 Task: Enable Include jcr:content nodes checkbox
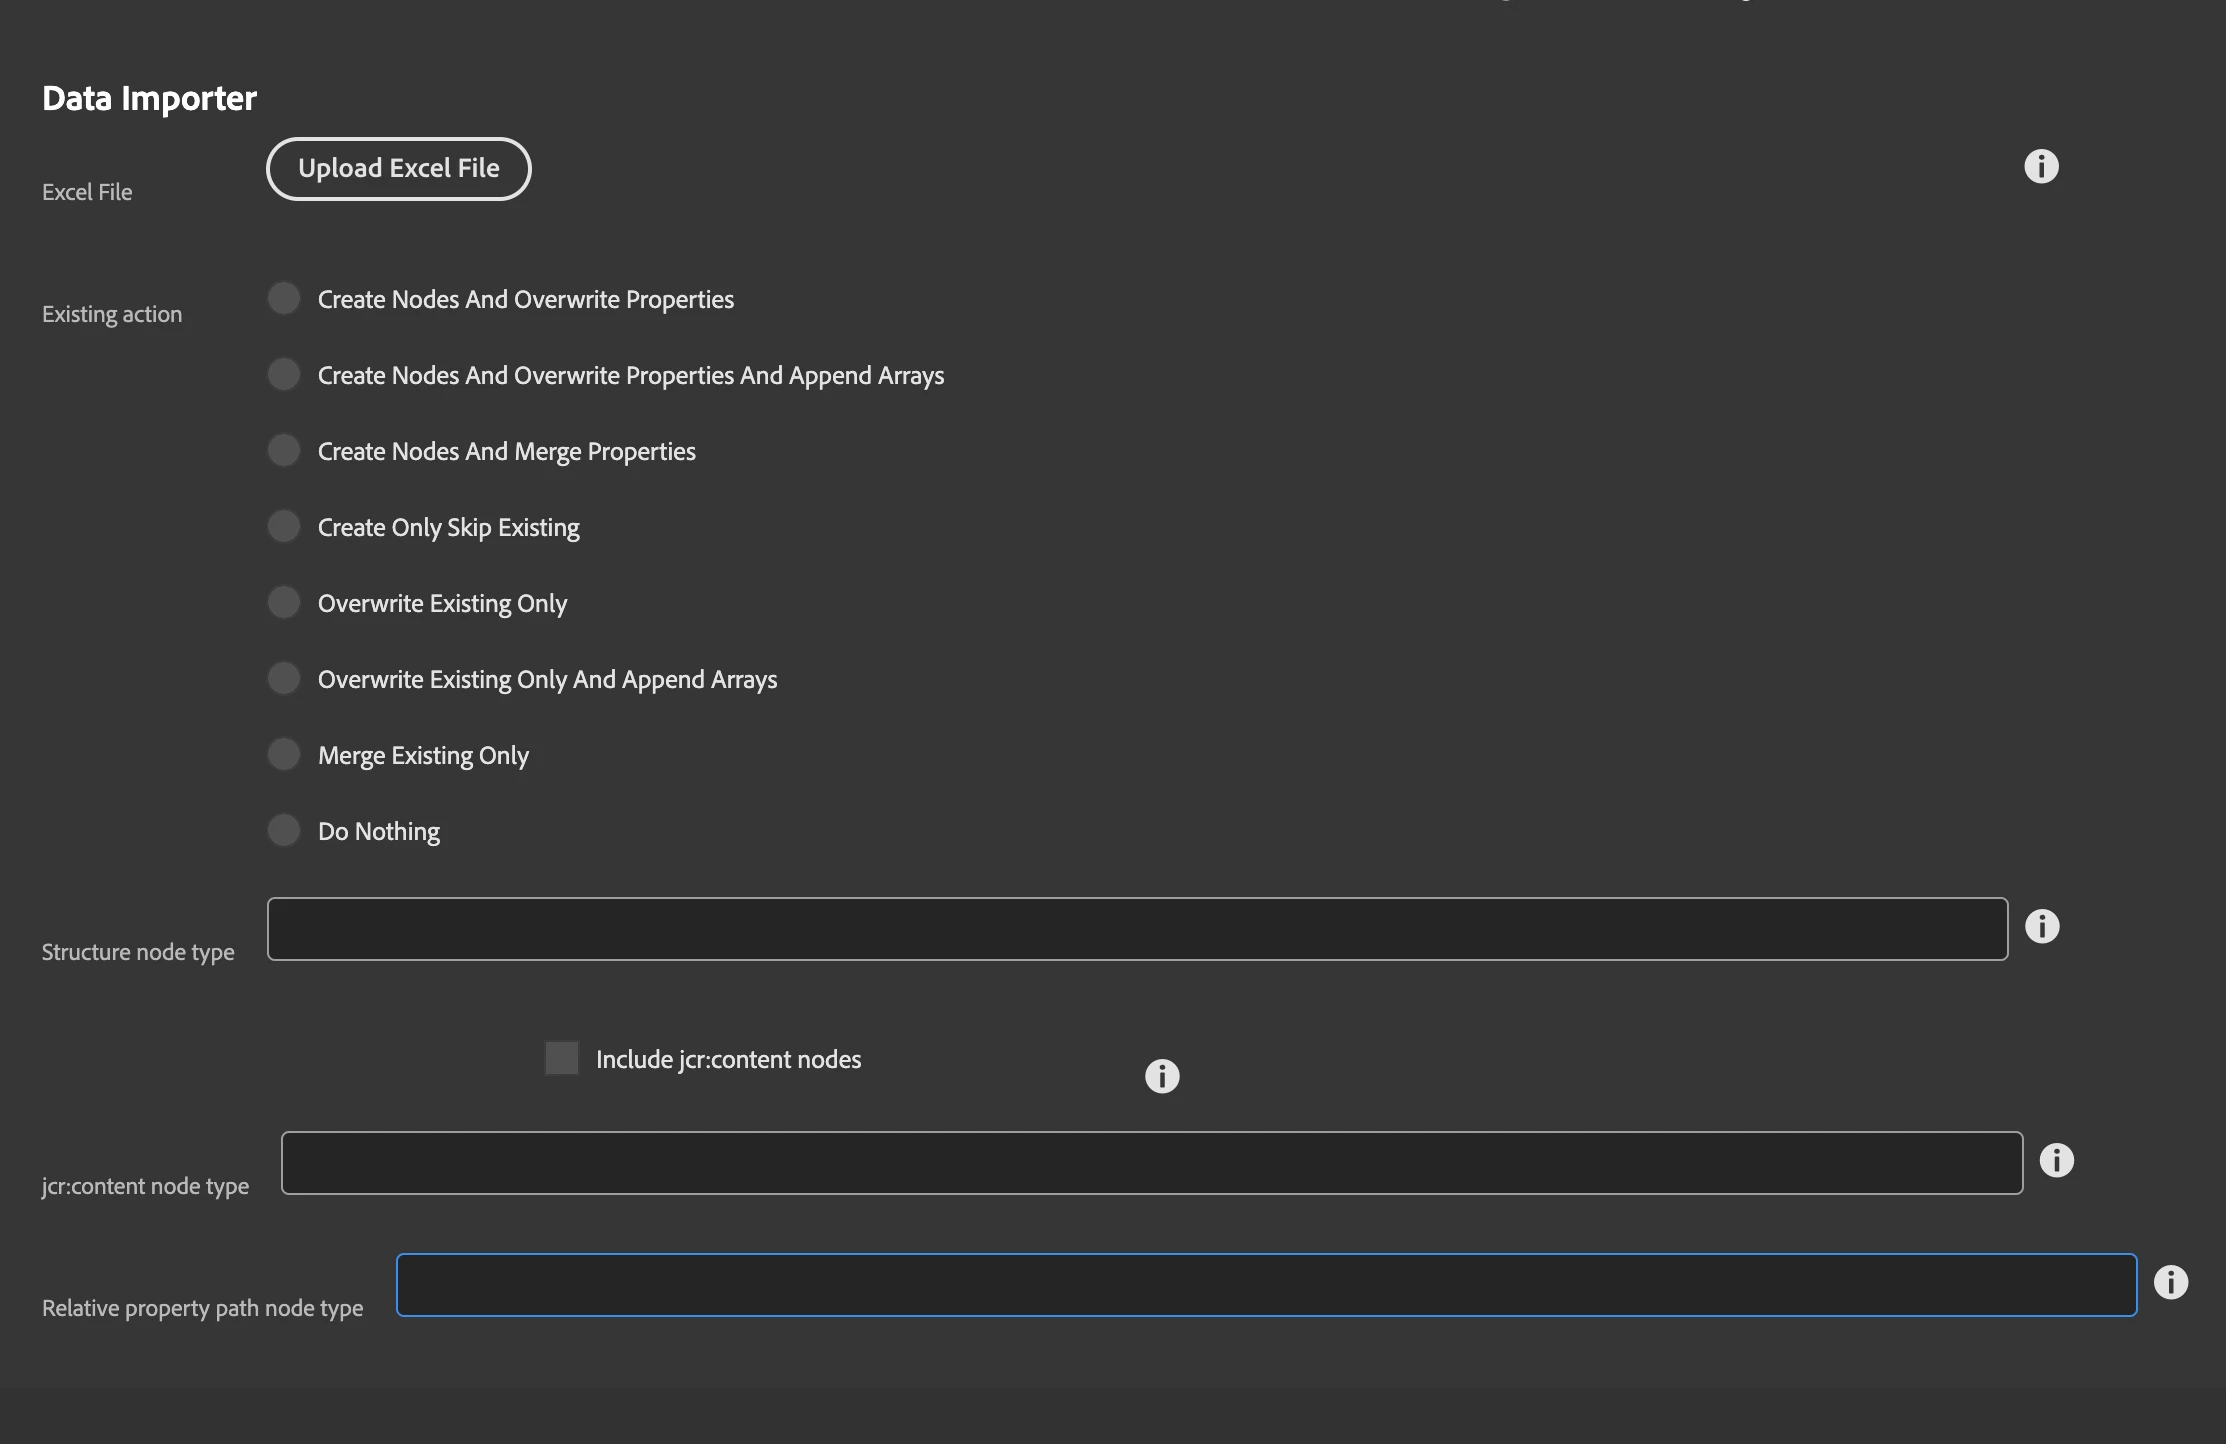point(561,1058)
